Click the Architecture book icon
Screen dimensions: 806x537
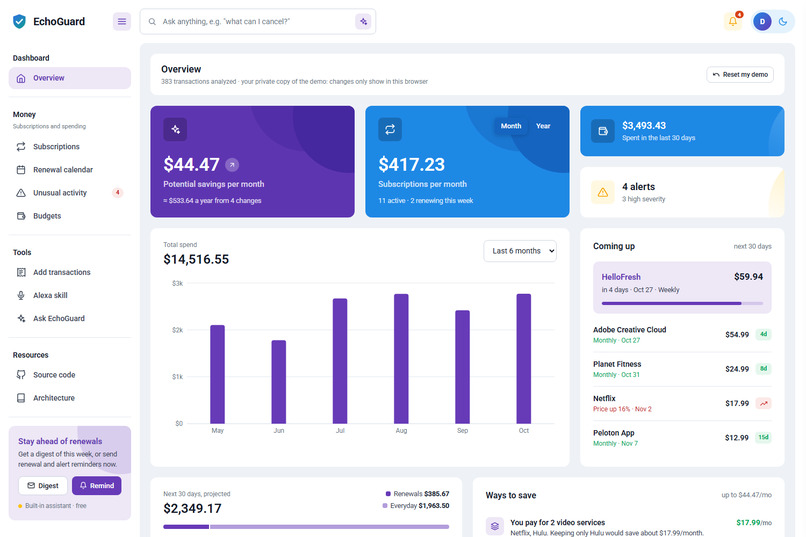click(21, 398)
